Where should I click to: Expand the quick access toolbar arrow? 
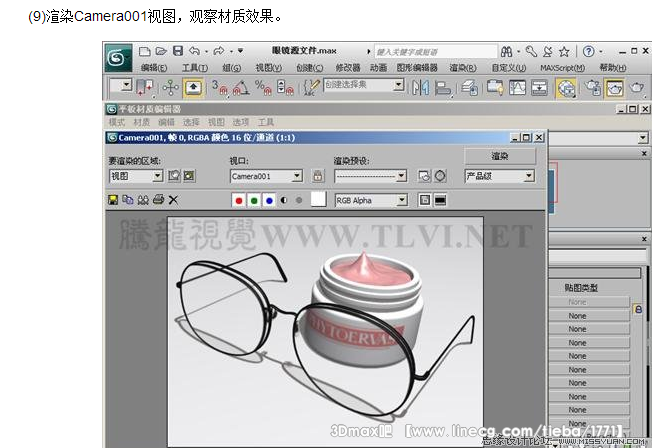tap(240, 51)
